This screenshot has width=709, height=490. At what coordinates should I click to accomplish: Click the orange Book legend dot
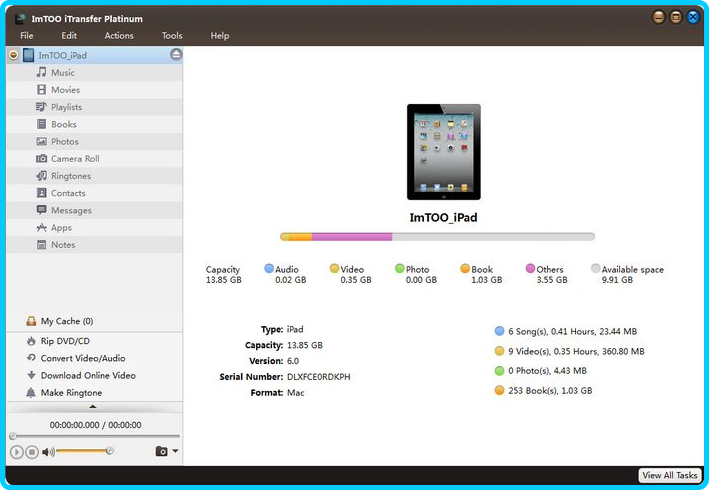[465, 269]
